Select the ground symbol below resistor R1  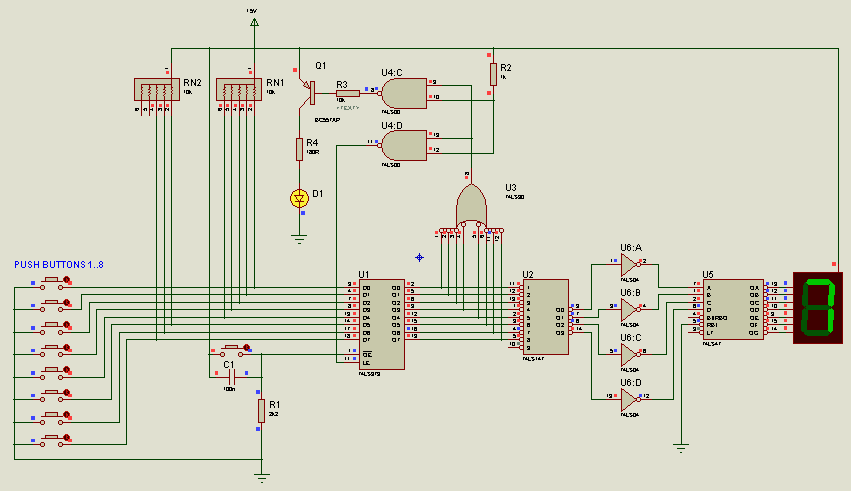(262, 478)
